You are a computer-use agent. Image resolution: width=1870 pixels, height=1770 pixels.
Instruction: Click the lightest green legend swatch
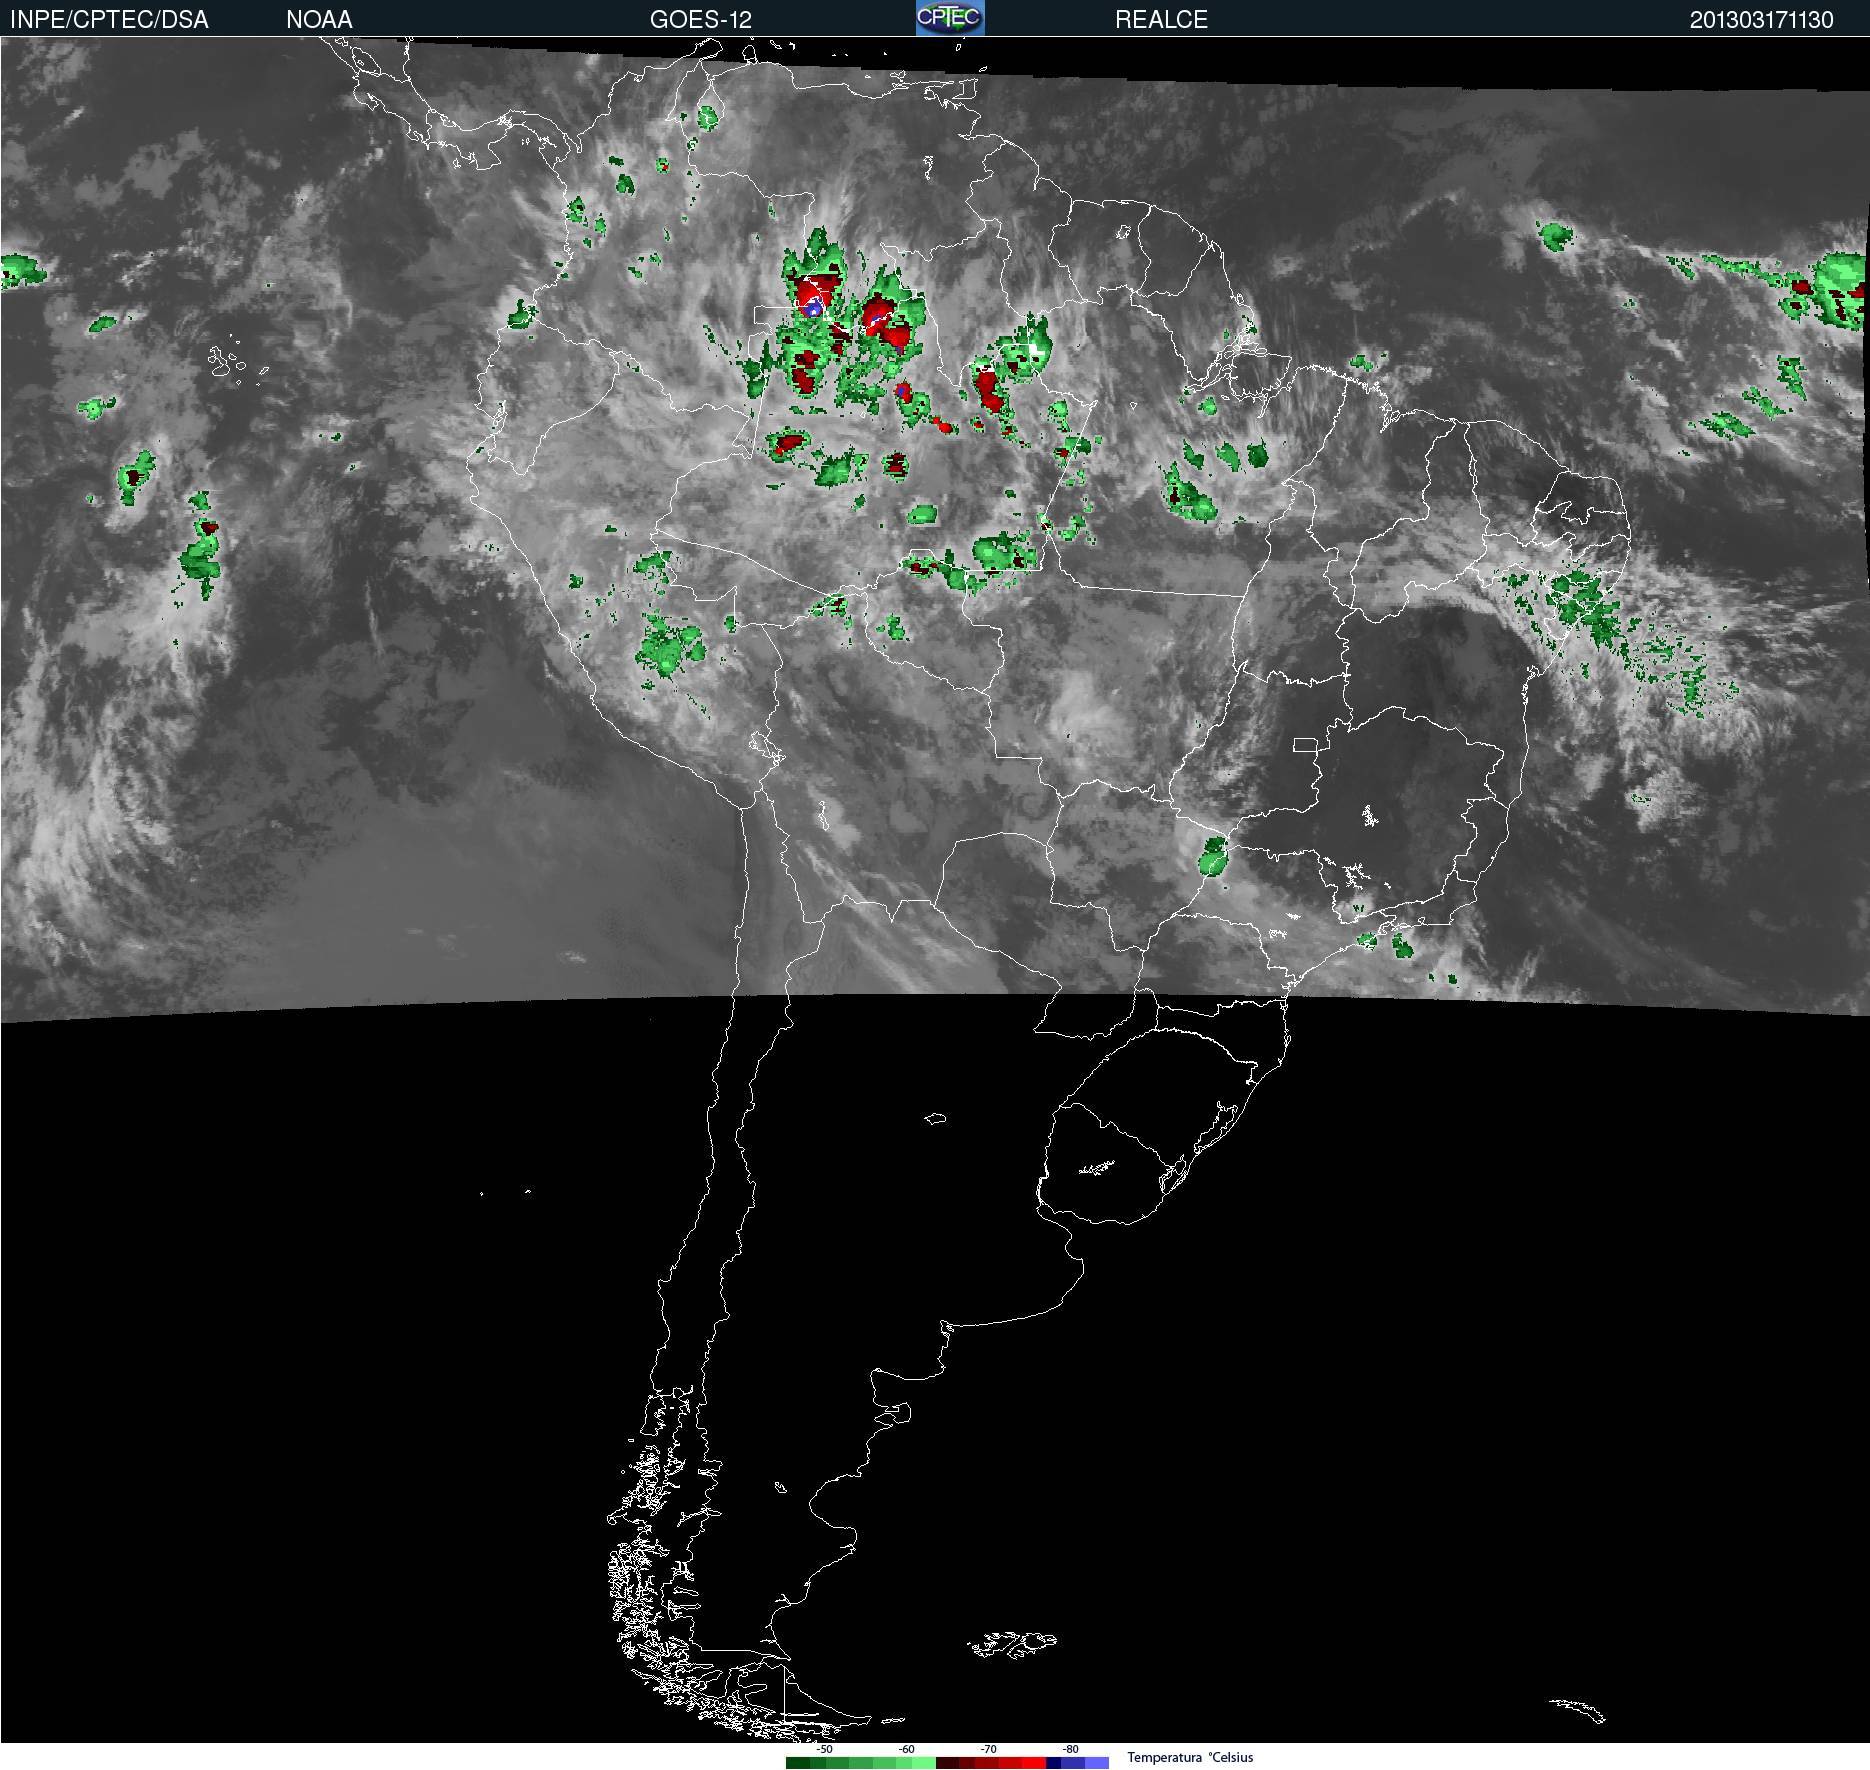click(x=924, y=1763)
